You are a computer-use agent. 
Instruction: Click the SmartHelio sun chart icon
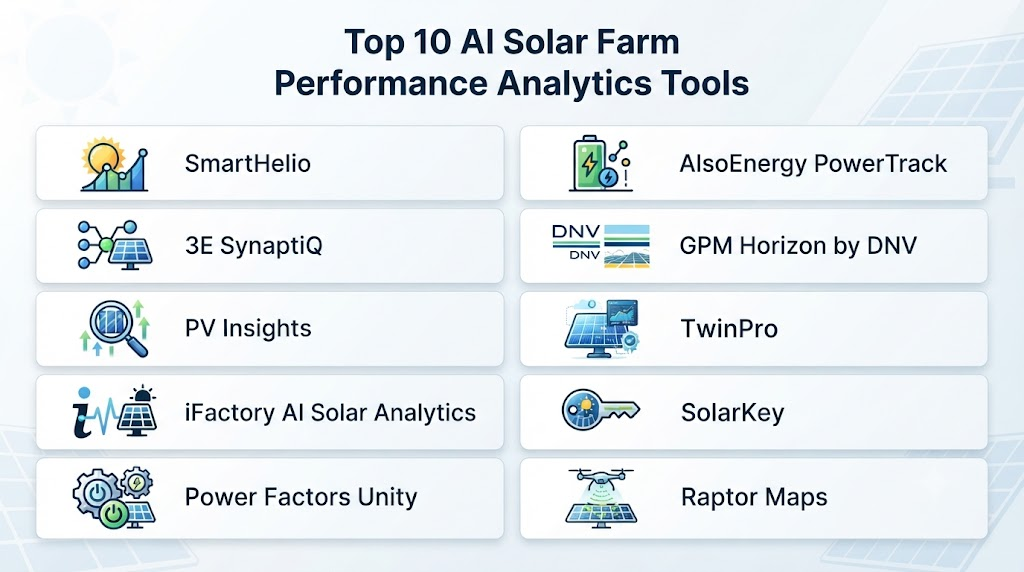[x=115, y=165]
